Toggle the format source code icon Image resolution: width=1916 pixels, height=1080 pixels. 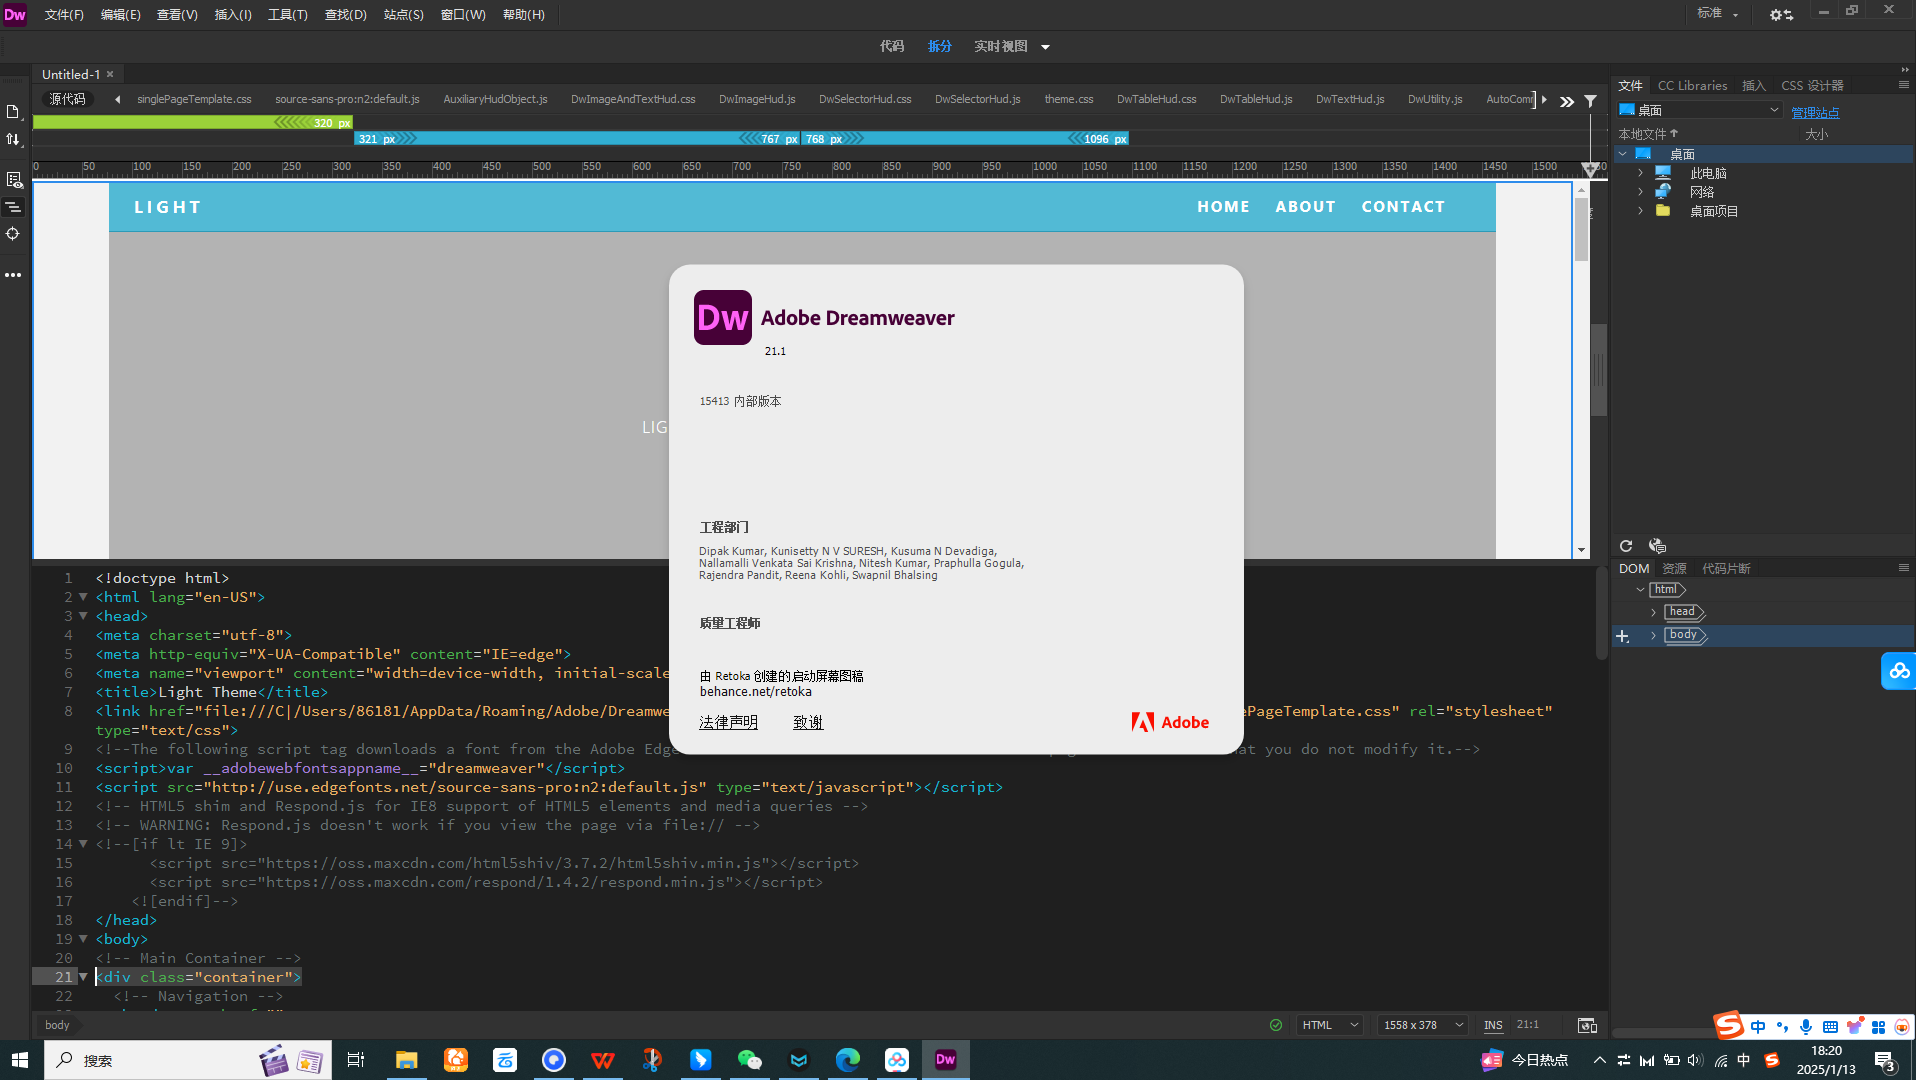pos(13,207)
